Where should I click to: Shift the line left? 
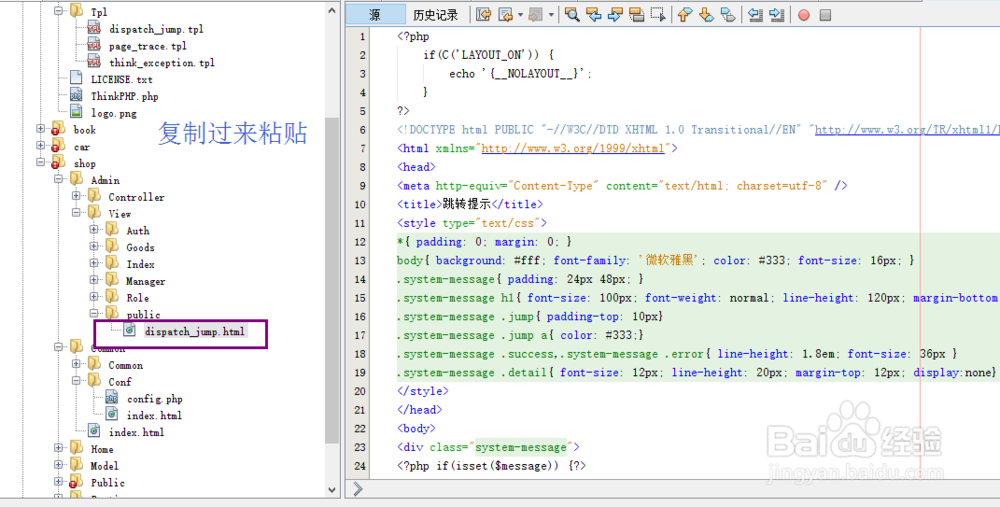(x=756, y=15)
